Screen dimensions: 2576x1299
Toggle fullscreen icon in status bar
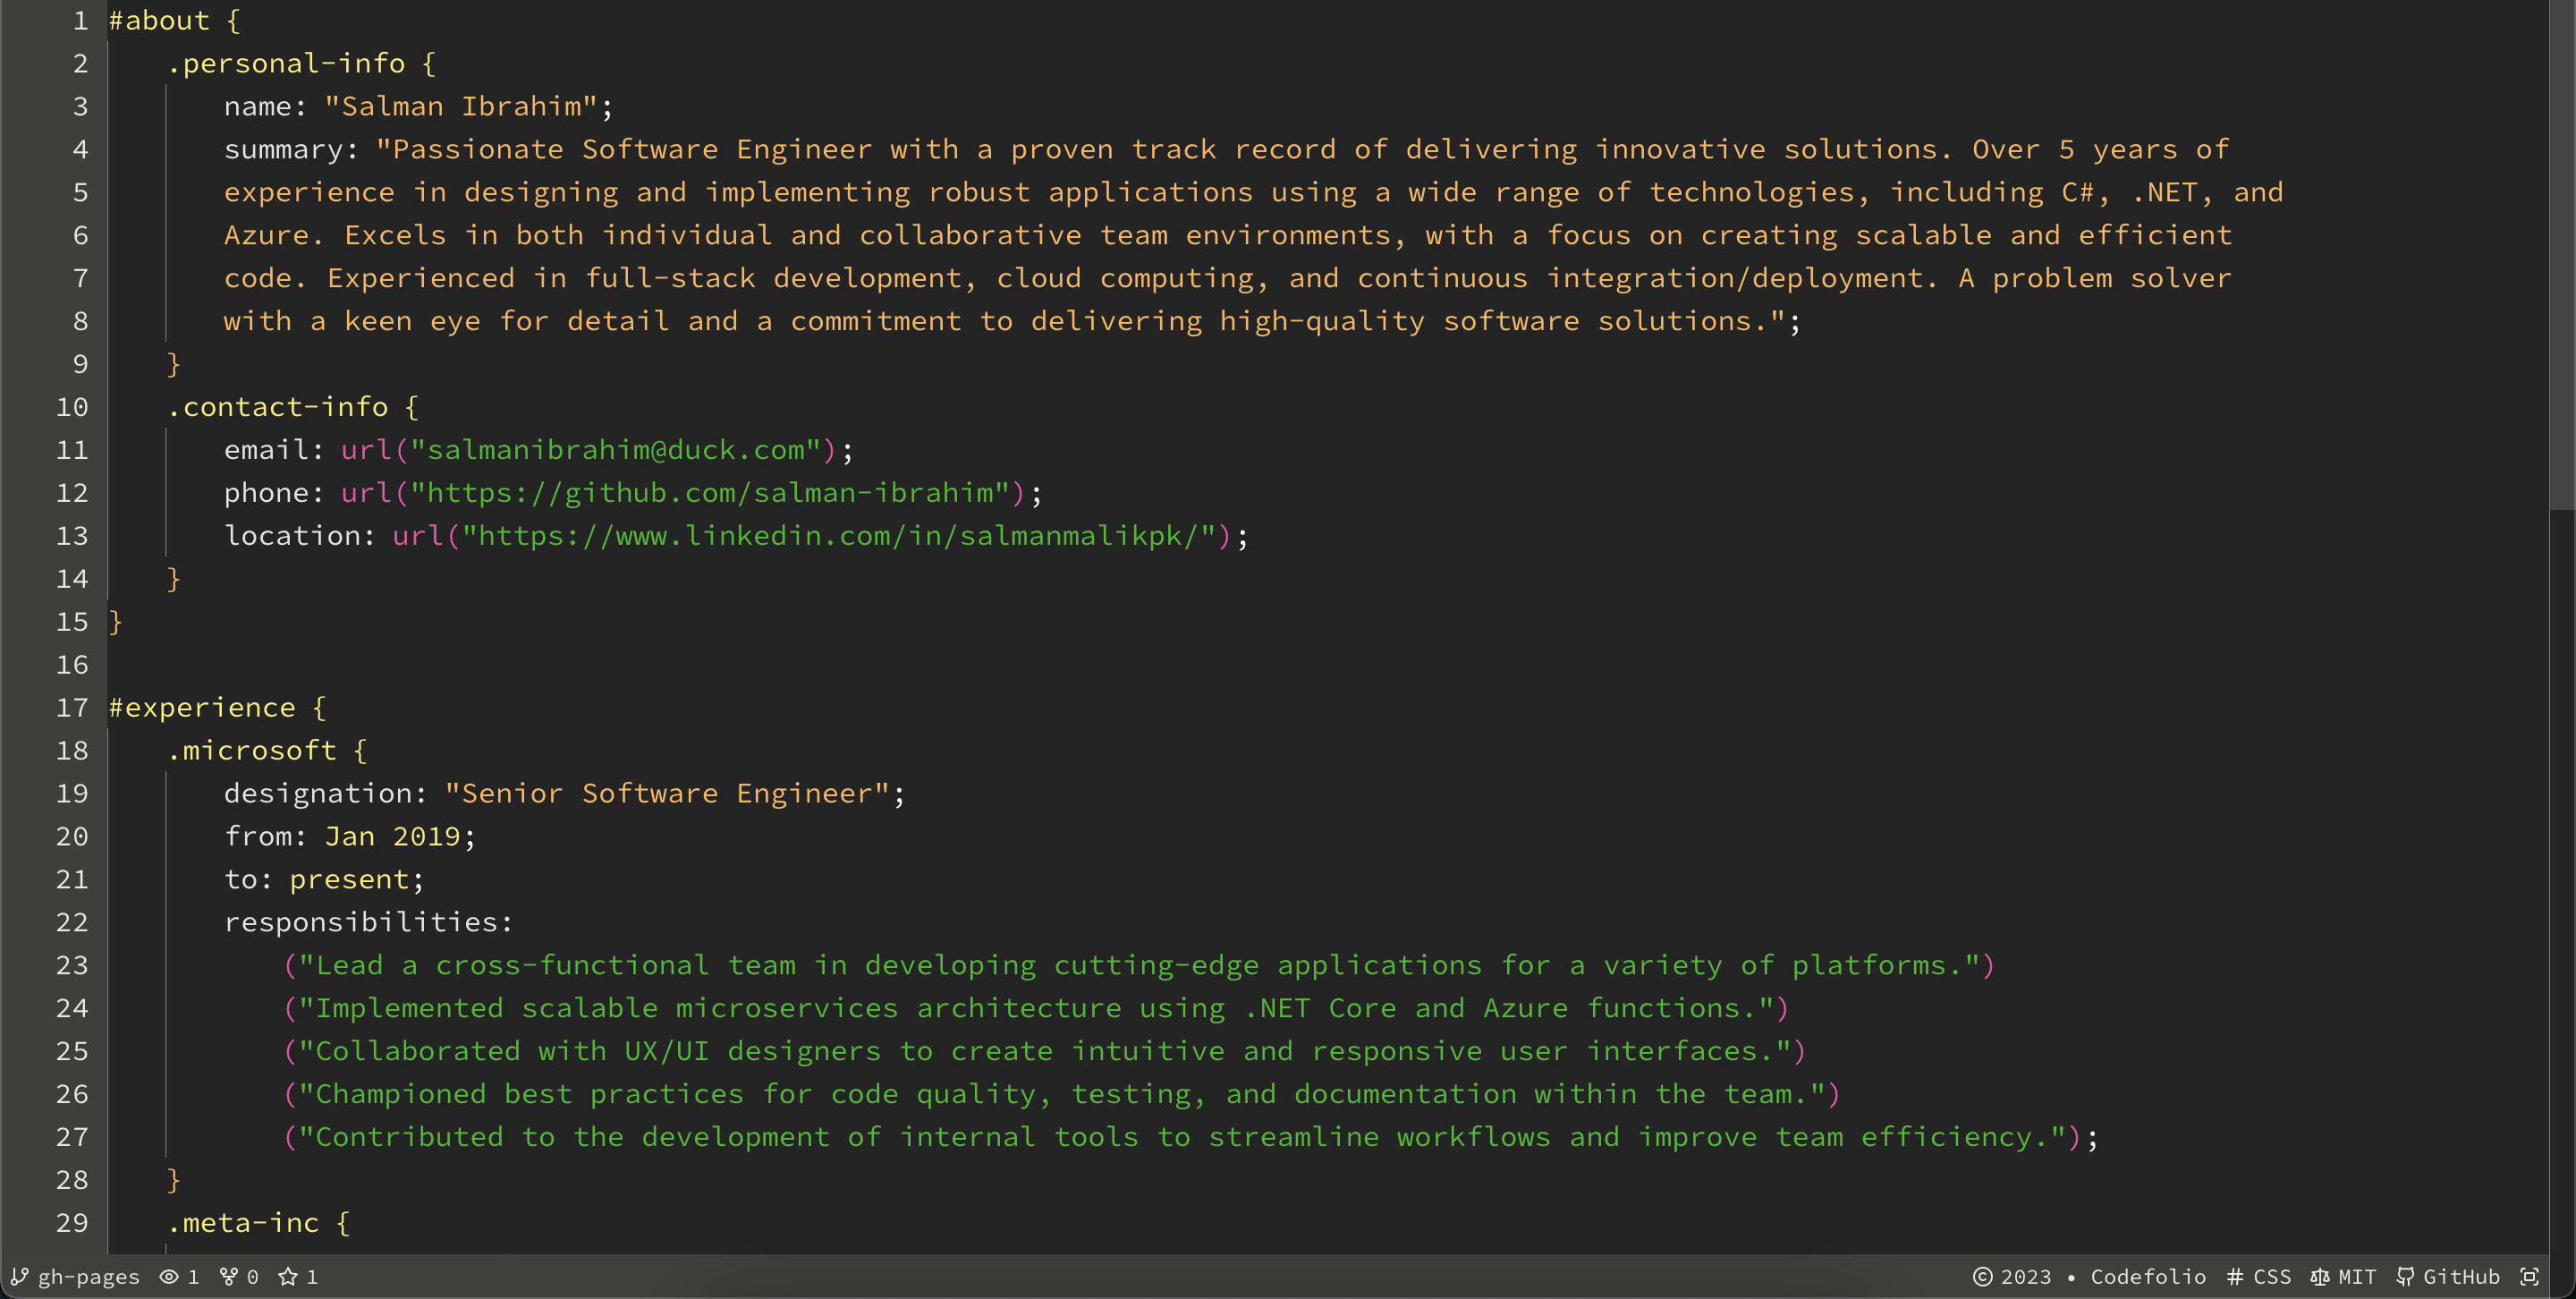pyautogui.click(x=2529, y=1276)
